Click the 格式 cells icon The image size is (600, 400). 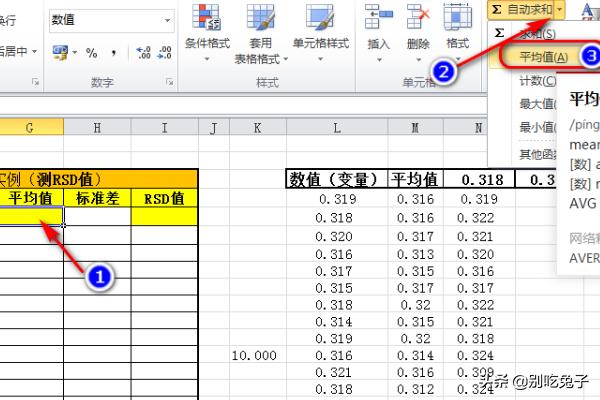[x=458, y=17]
